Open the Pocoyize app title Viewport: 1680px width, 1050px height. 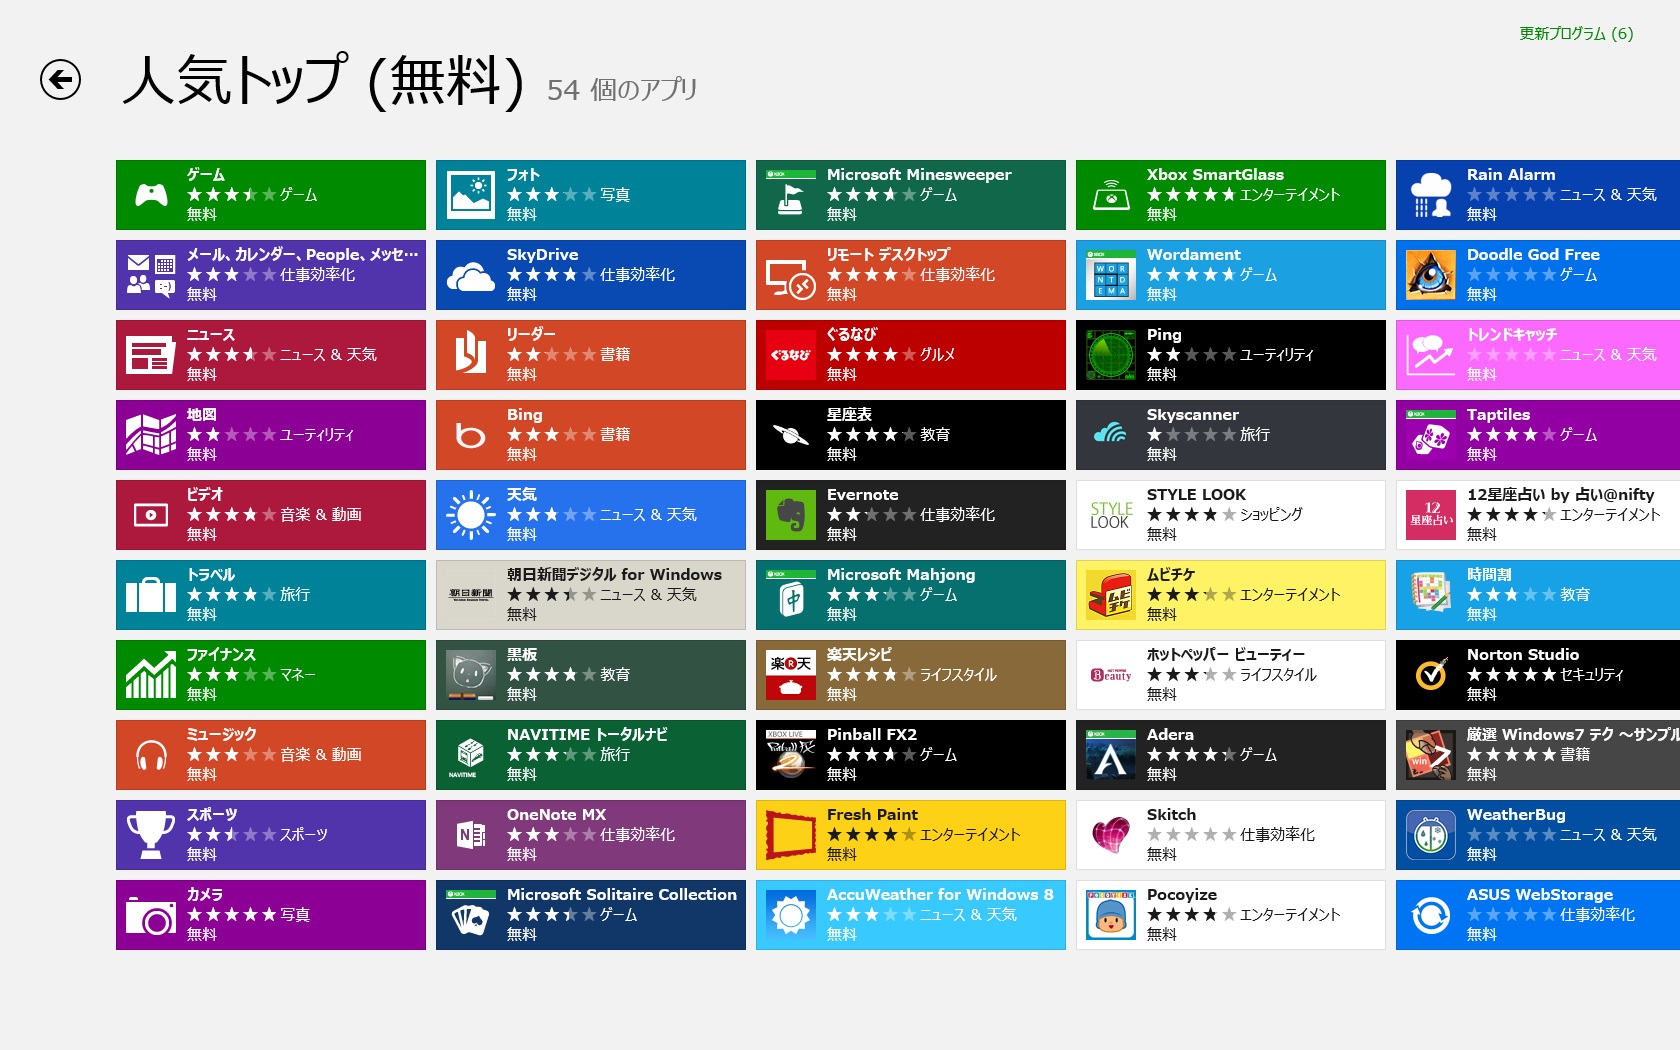coord(1182,895)
